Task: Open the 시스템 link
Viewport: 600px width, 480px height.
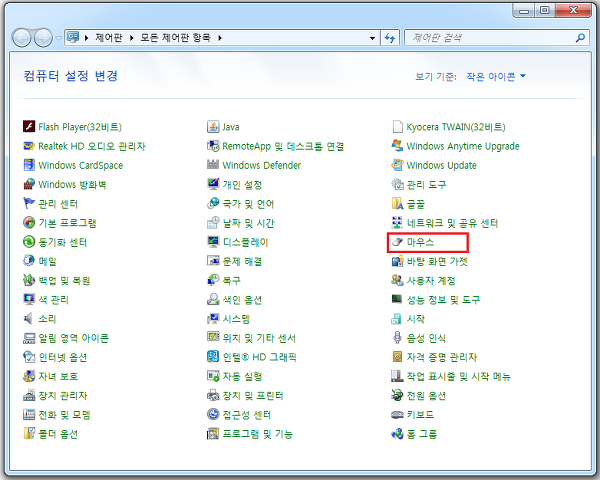Action: (236, 319)
